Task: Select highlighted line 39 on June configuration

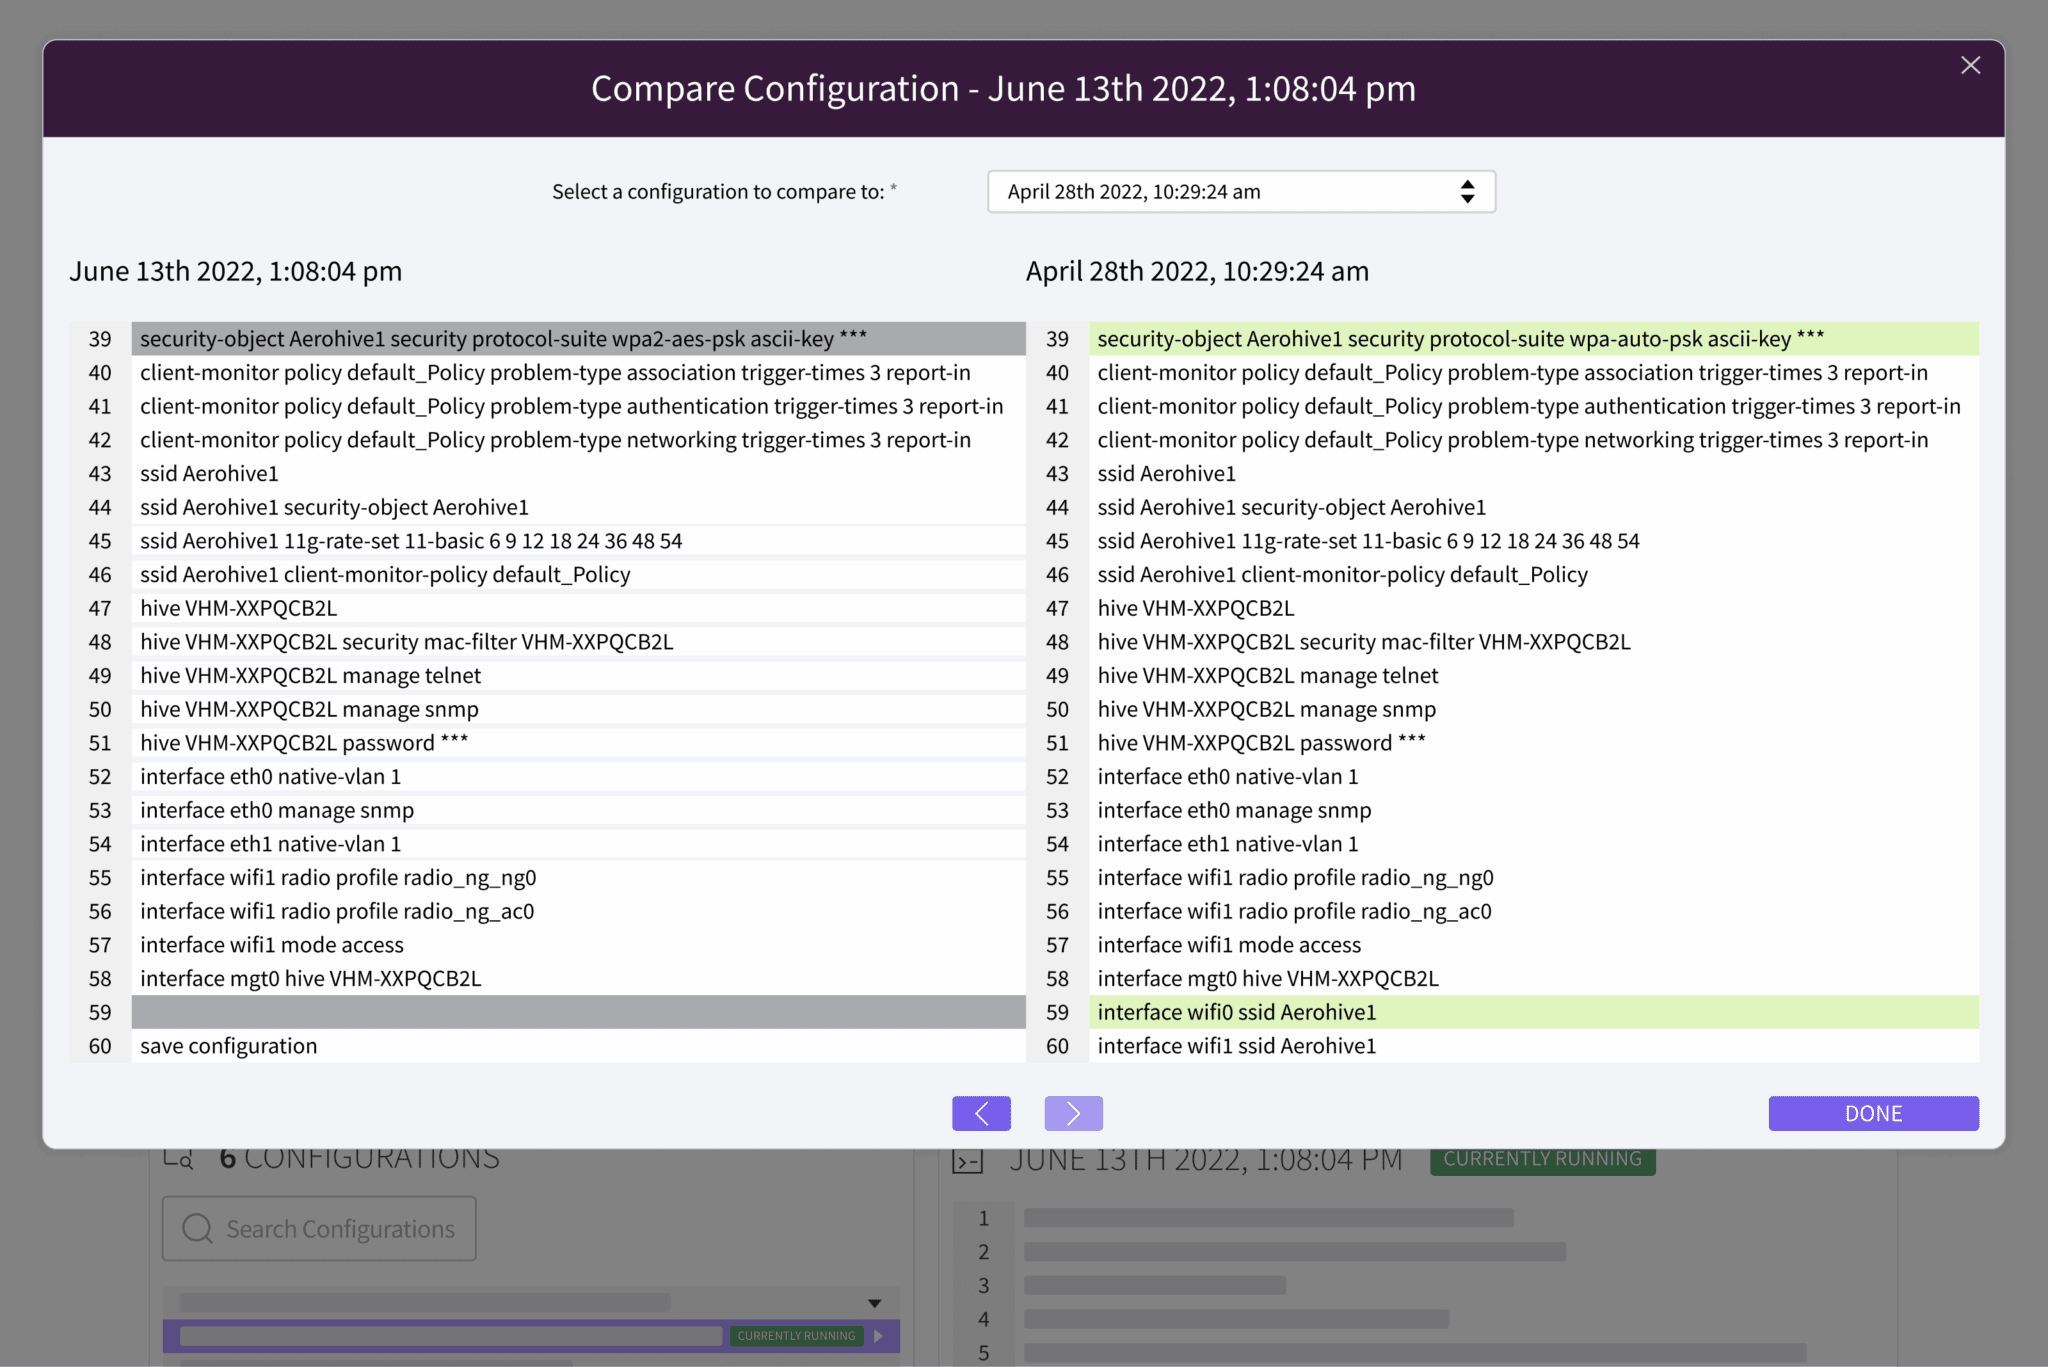Action: 577,339
